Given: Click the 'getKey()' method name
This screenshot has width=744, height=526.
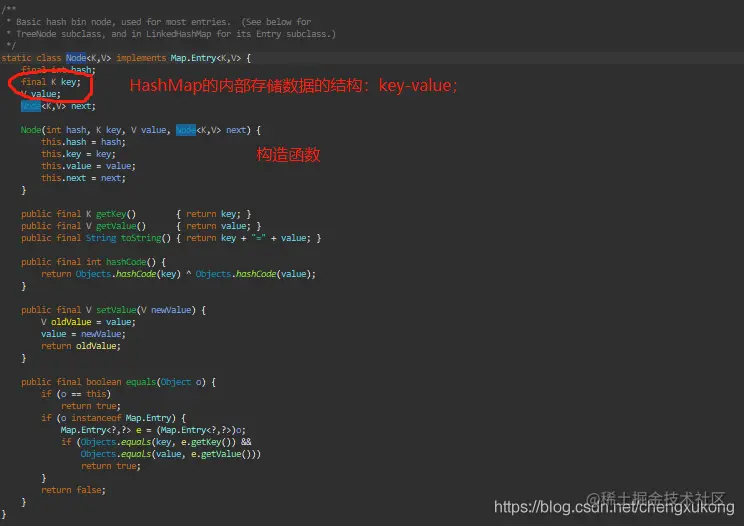Looking at the screenshot, I should tap(116, 214).
